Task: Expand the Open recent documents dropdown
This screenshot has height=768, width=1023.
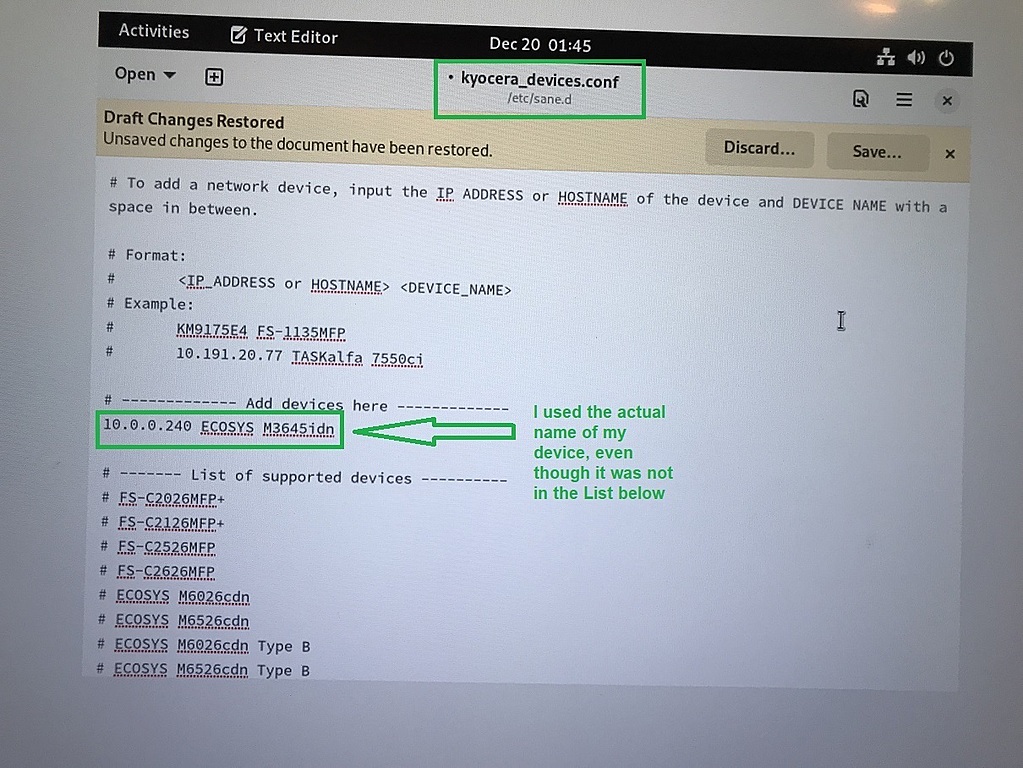Action: coord(143,74)
